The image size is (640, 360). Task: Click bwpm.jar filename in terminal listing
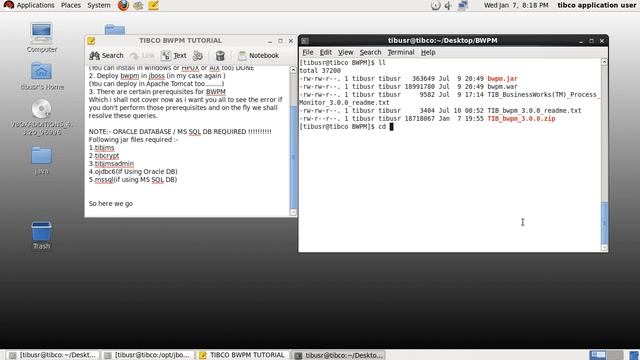502,78
